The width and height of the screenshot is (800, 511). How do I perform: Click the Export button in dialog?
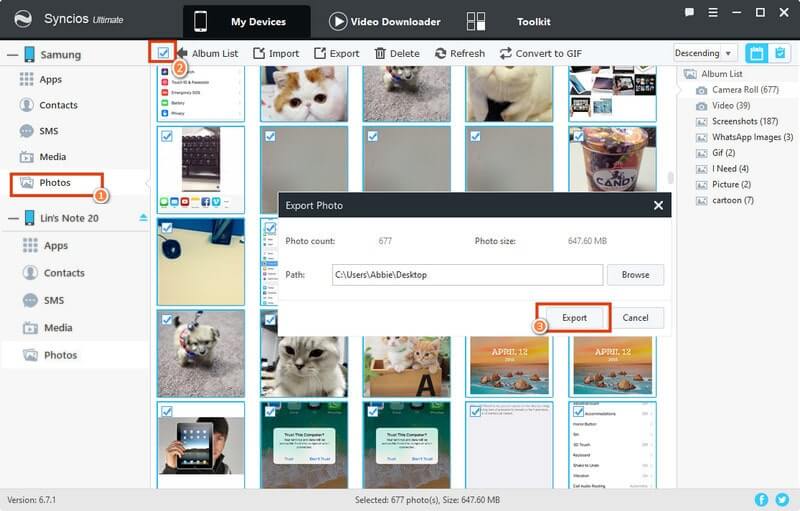(573, 318)
